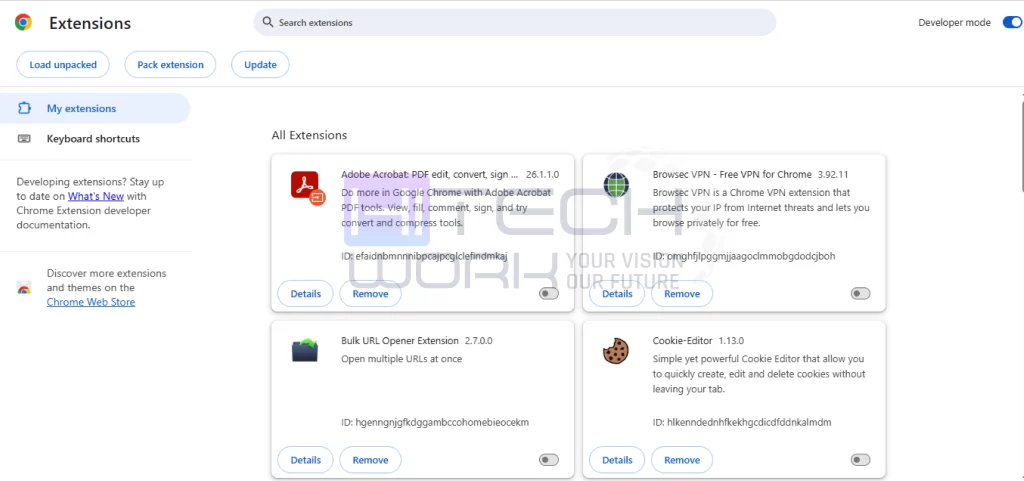Click the My extensions puzzle icon
1024x481 pixels.
coord(24,108)
